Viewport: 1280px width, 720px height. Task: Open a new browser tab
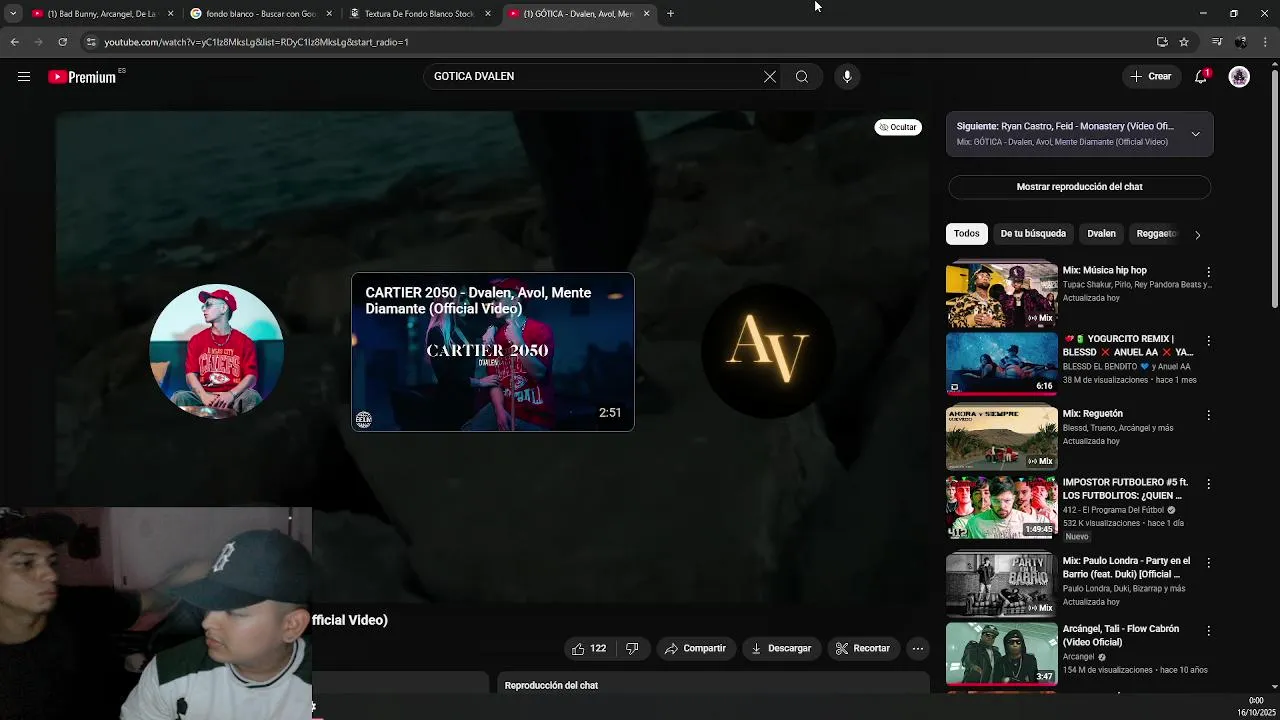pyautogui.click(x=670, y=14)
